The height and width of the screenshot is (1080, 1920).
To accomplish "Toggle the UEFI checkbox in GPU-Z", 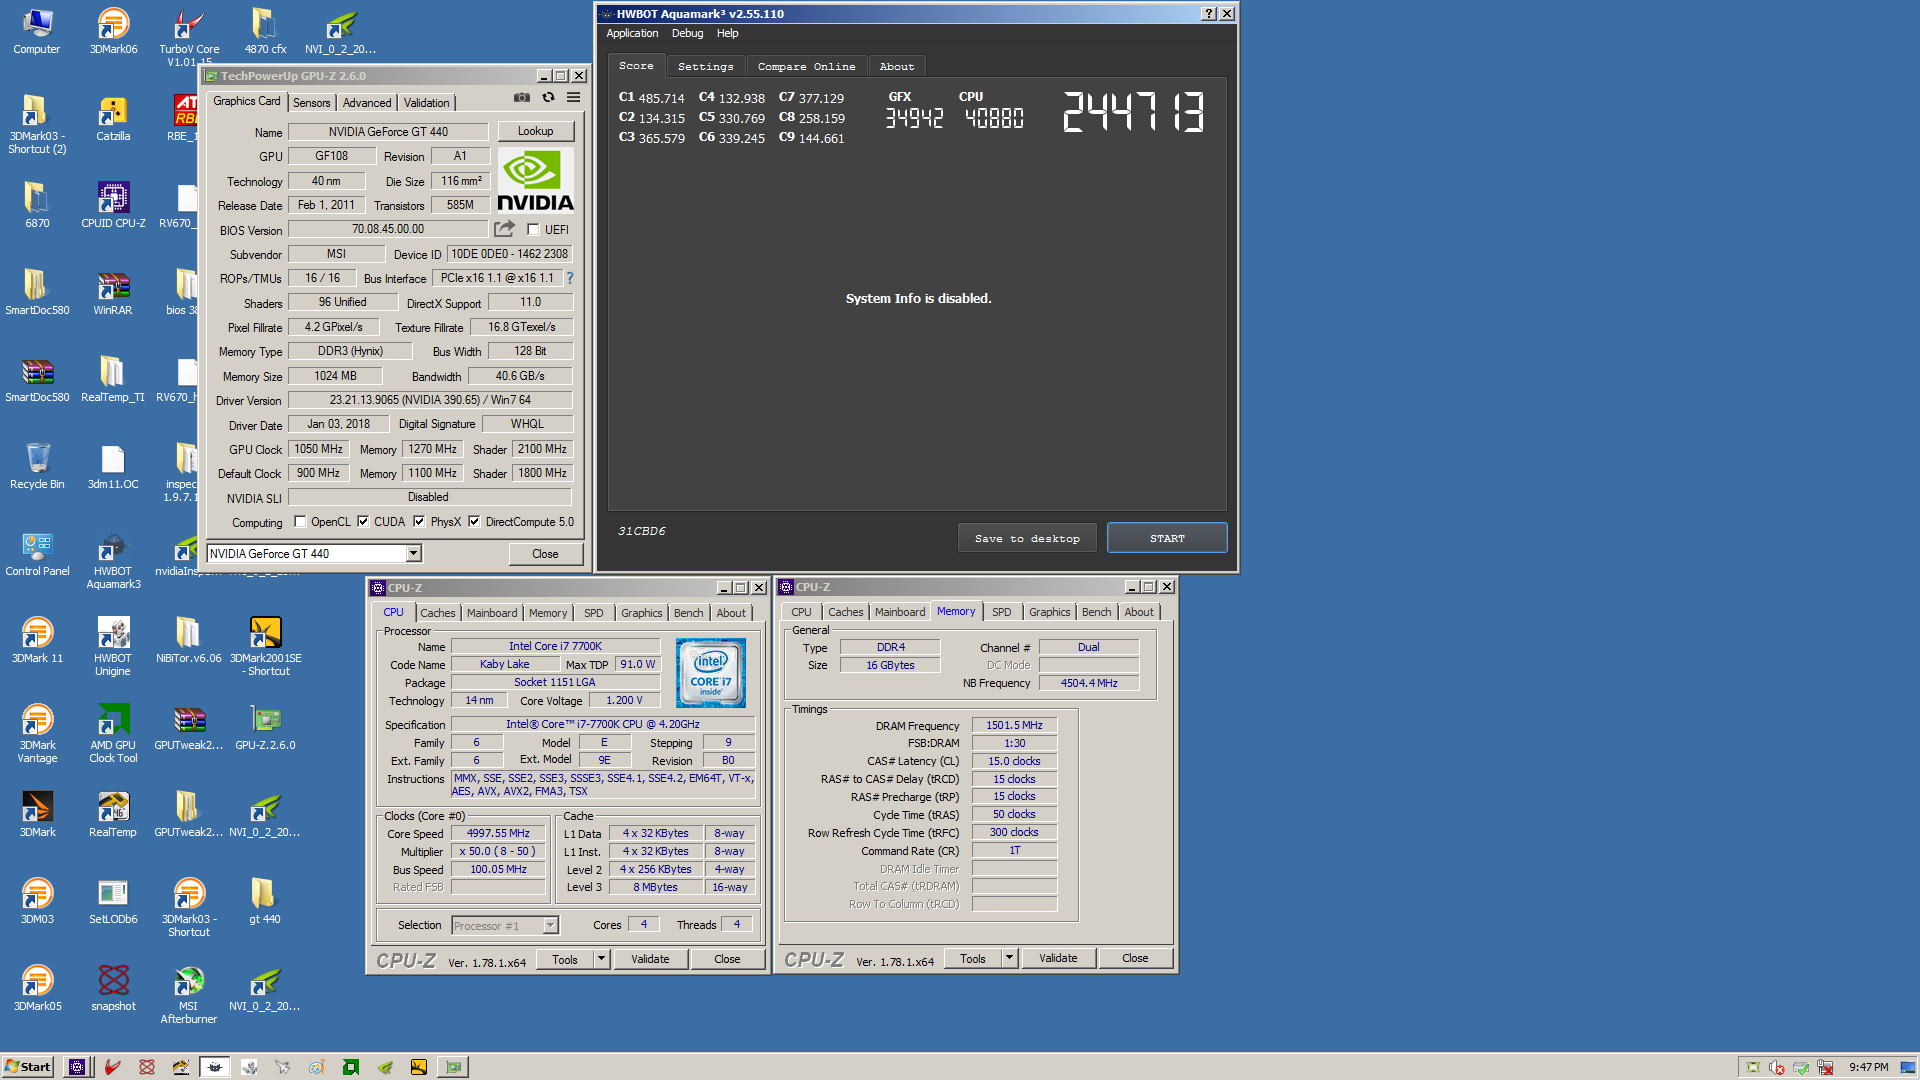I will click(533, 230).
